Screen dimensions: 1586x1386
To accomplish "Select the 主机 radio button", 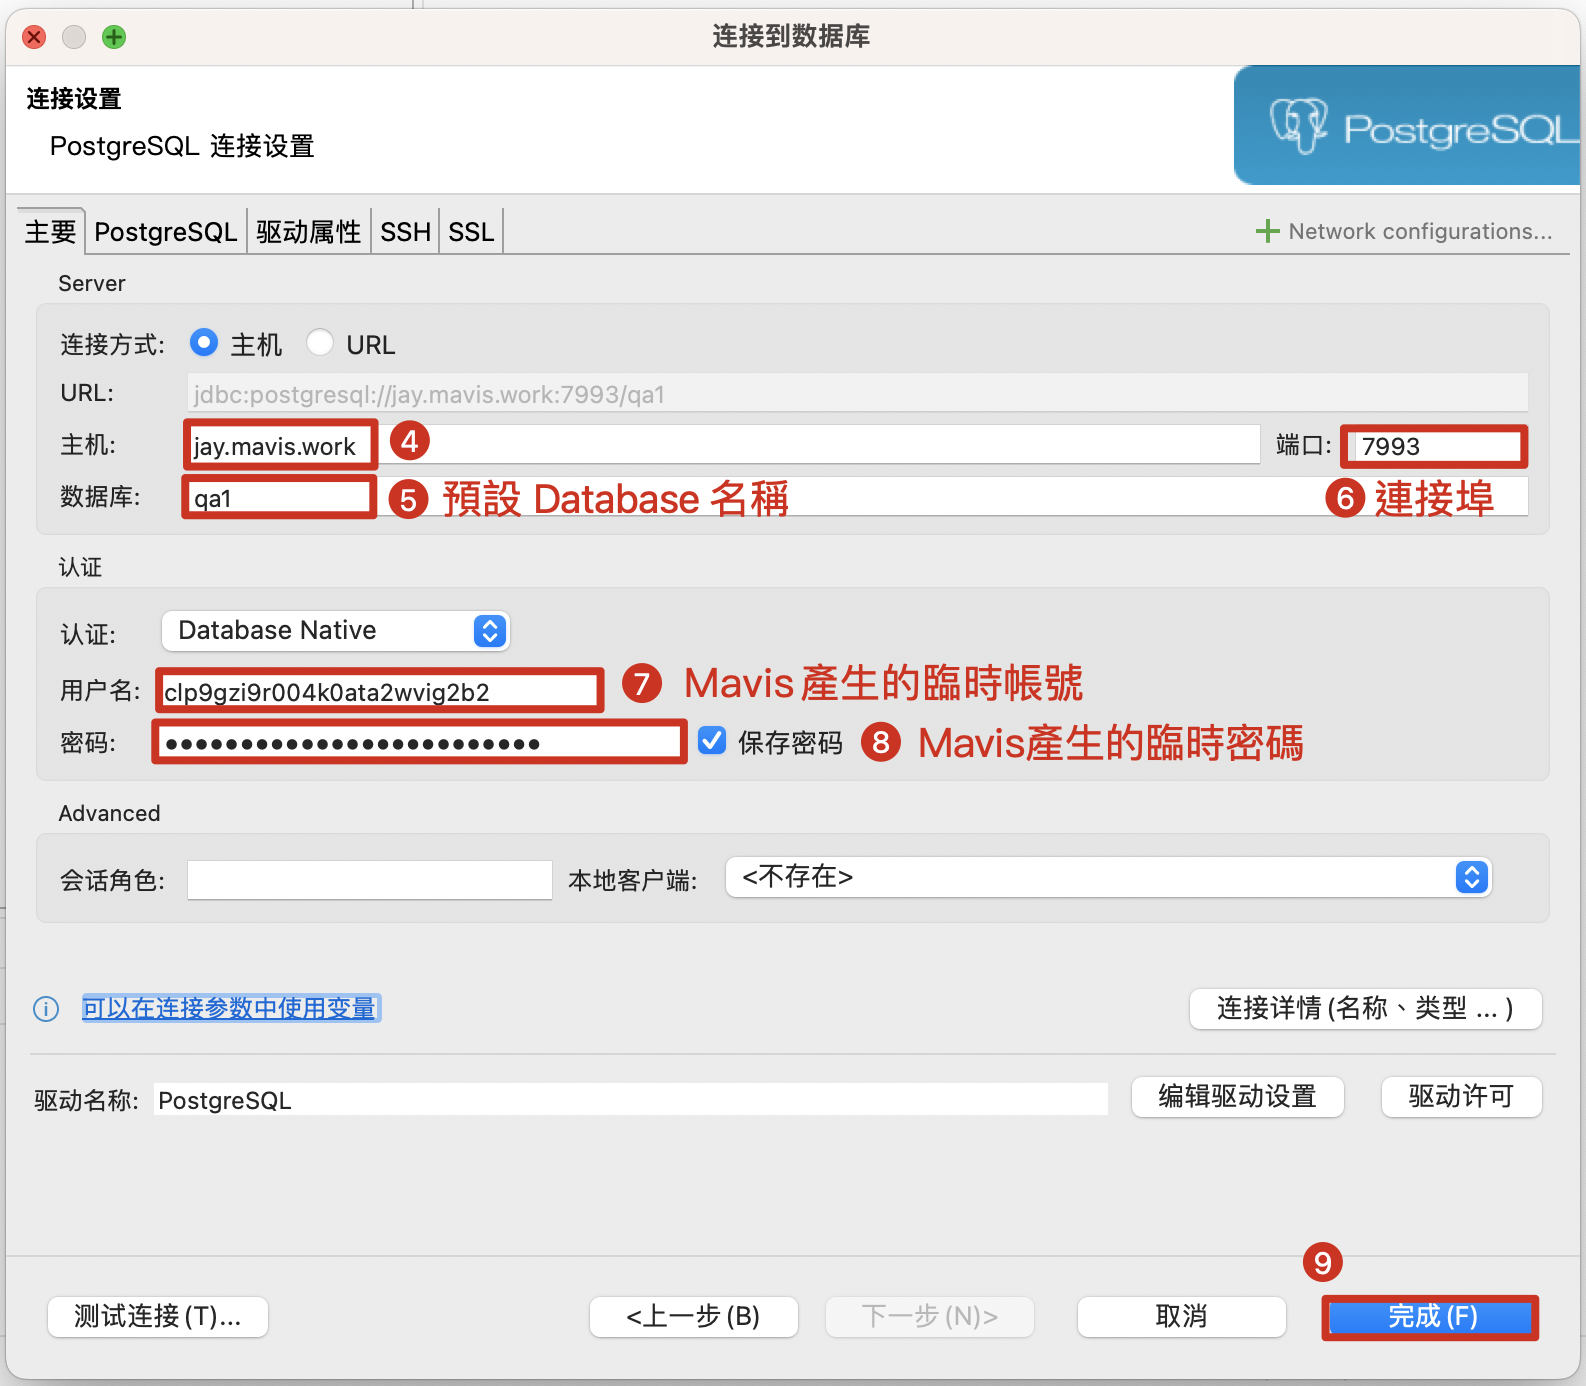I will pos(204,343).
